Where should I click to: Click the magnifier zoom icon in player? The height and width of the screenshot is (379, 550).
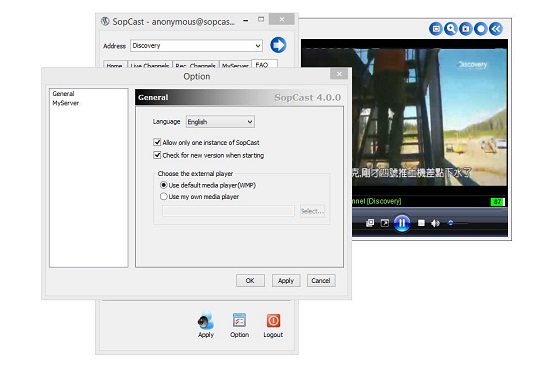(x=451, y=29)
